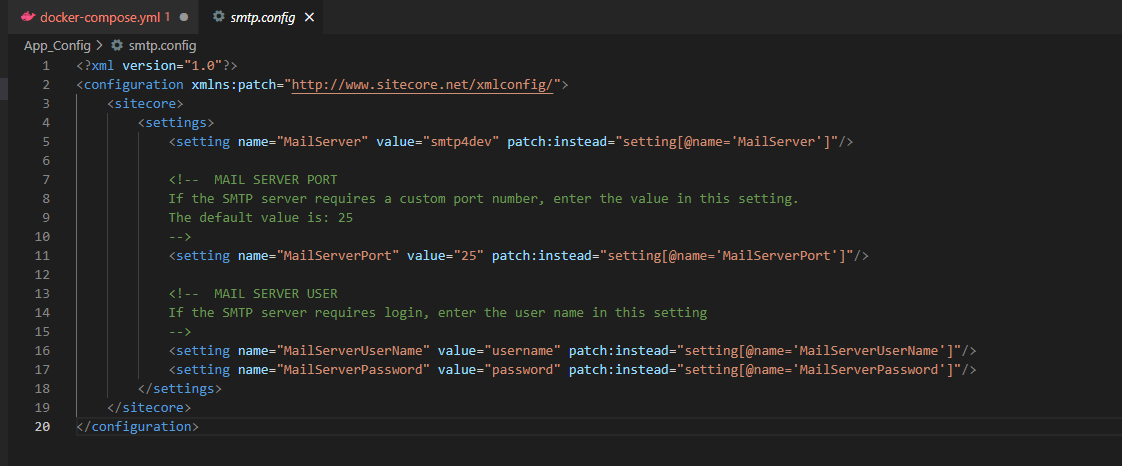
Task: Click the breadcrumb chevron separator after App_Config
Action: point(99,45)
